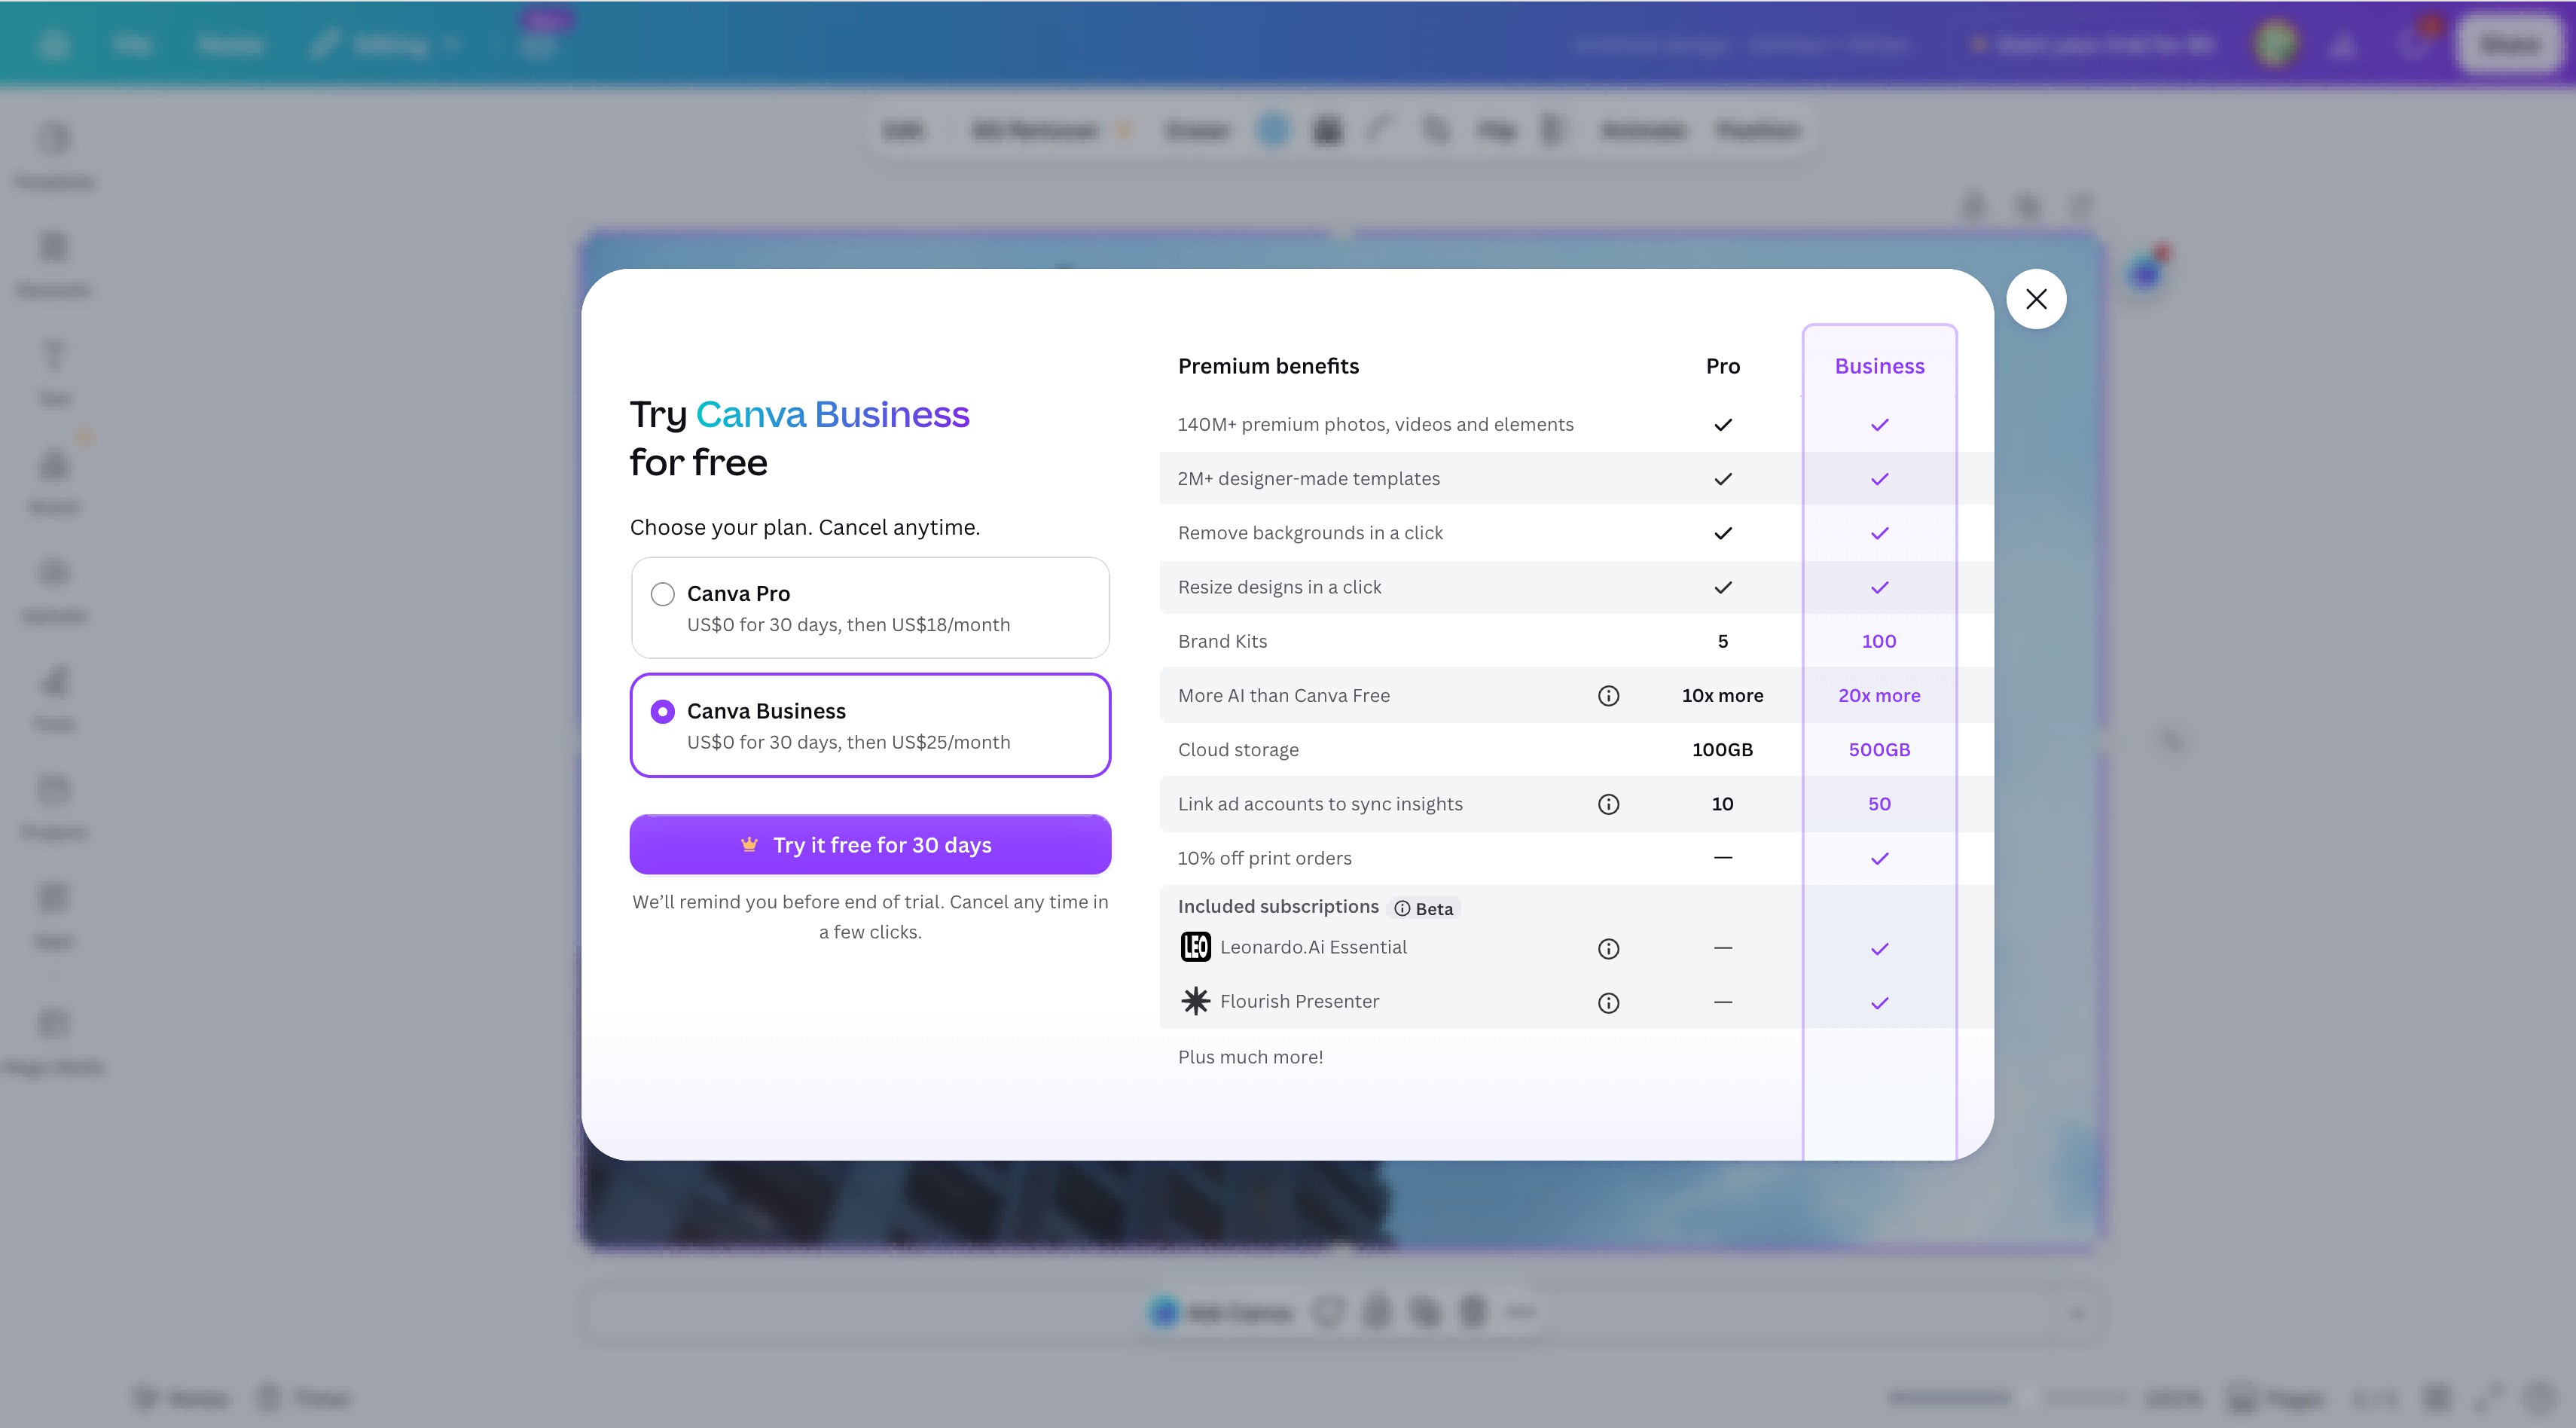Screen dimensions: 2576x1428
Task: Click "10% off print orders" label
Action: [x=1264, y=858]
